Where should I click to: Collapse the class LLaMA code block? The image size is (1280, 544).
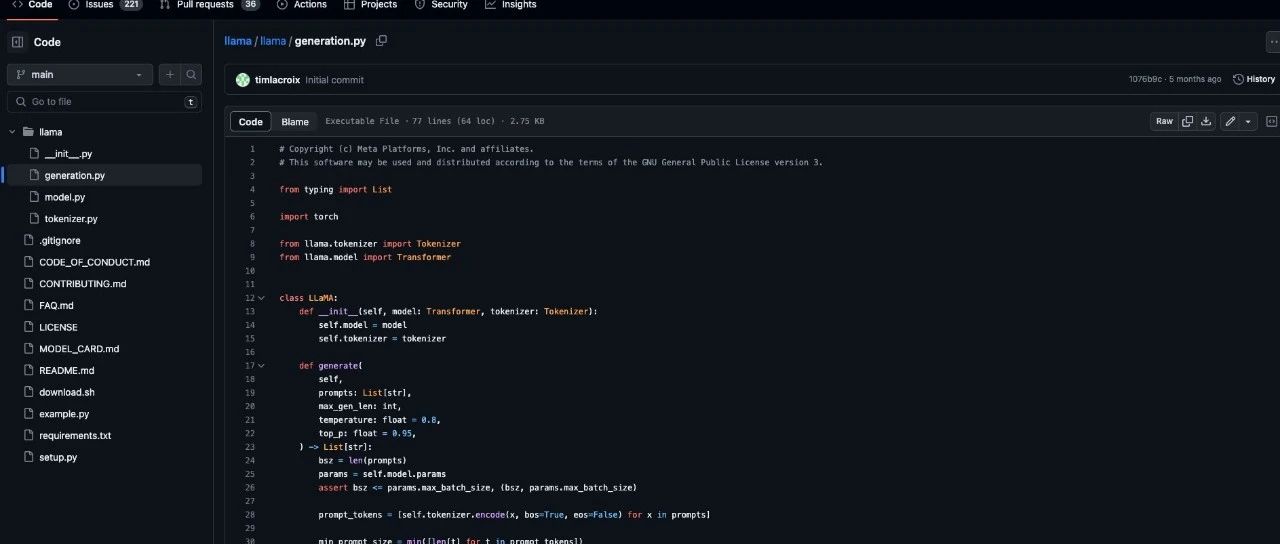coord(262,298)
